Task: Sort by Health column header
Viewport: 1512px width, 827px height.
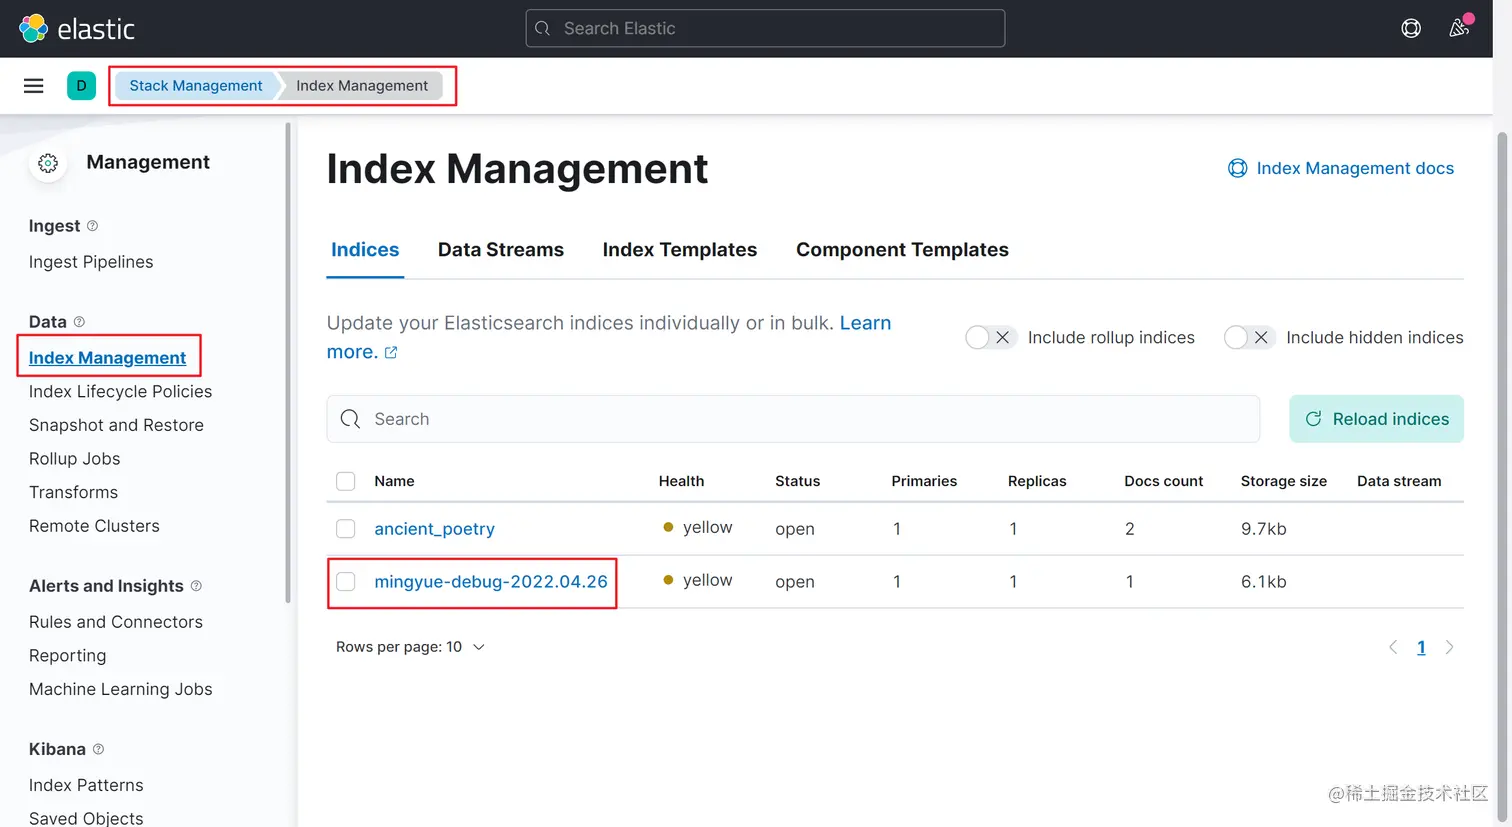Action: click(x=681, y=481)
